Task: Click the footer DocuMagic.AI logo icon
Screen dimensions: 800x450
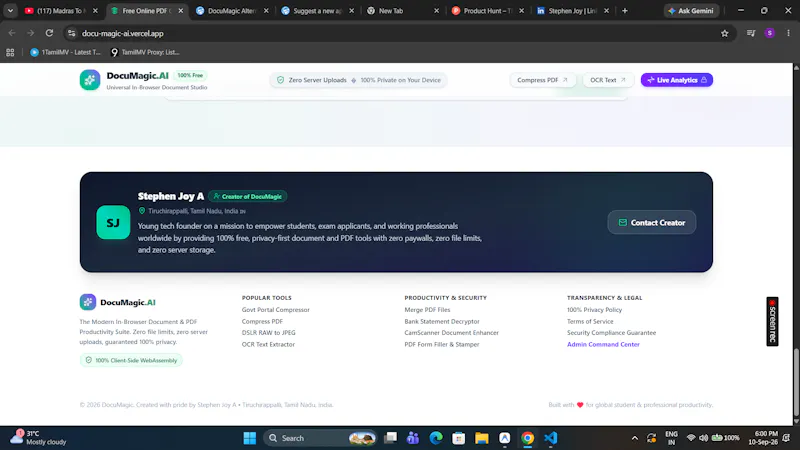Action: click(x=88, y=302)
